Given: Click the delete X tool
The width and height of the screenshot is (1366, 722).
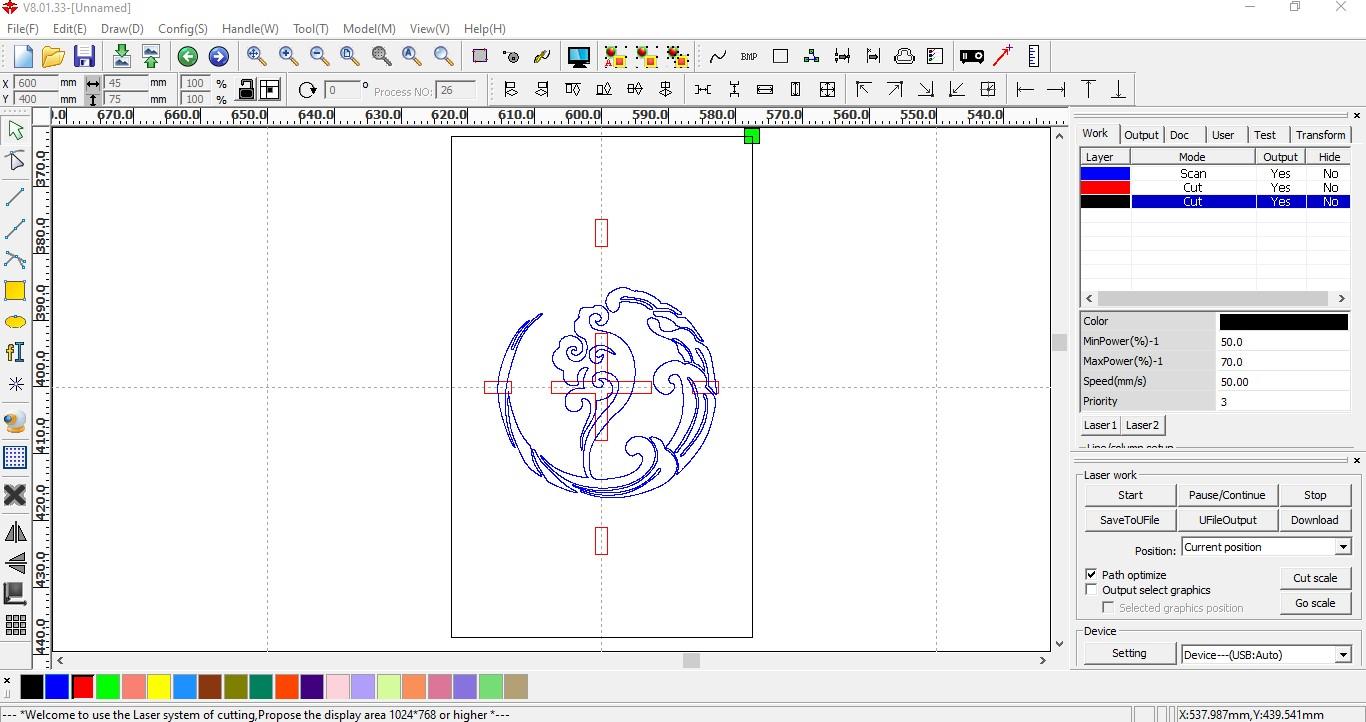Looking at the screenshot, I should [x=15, y=495].
